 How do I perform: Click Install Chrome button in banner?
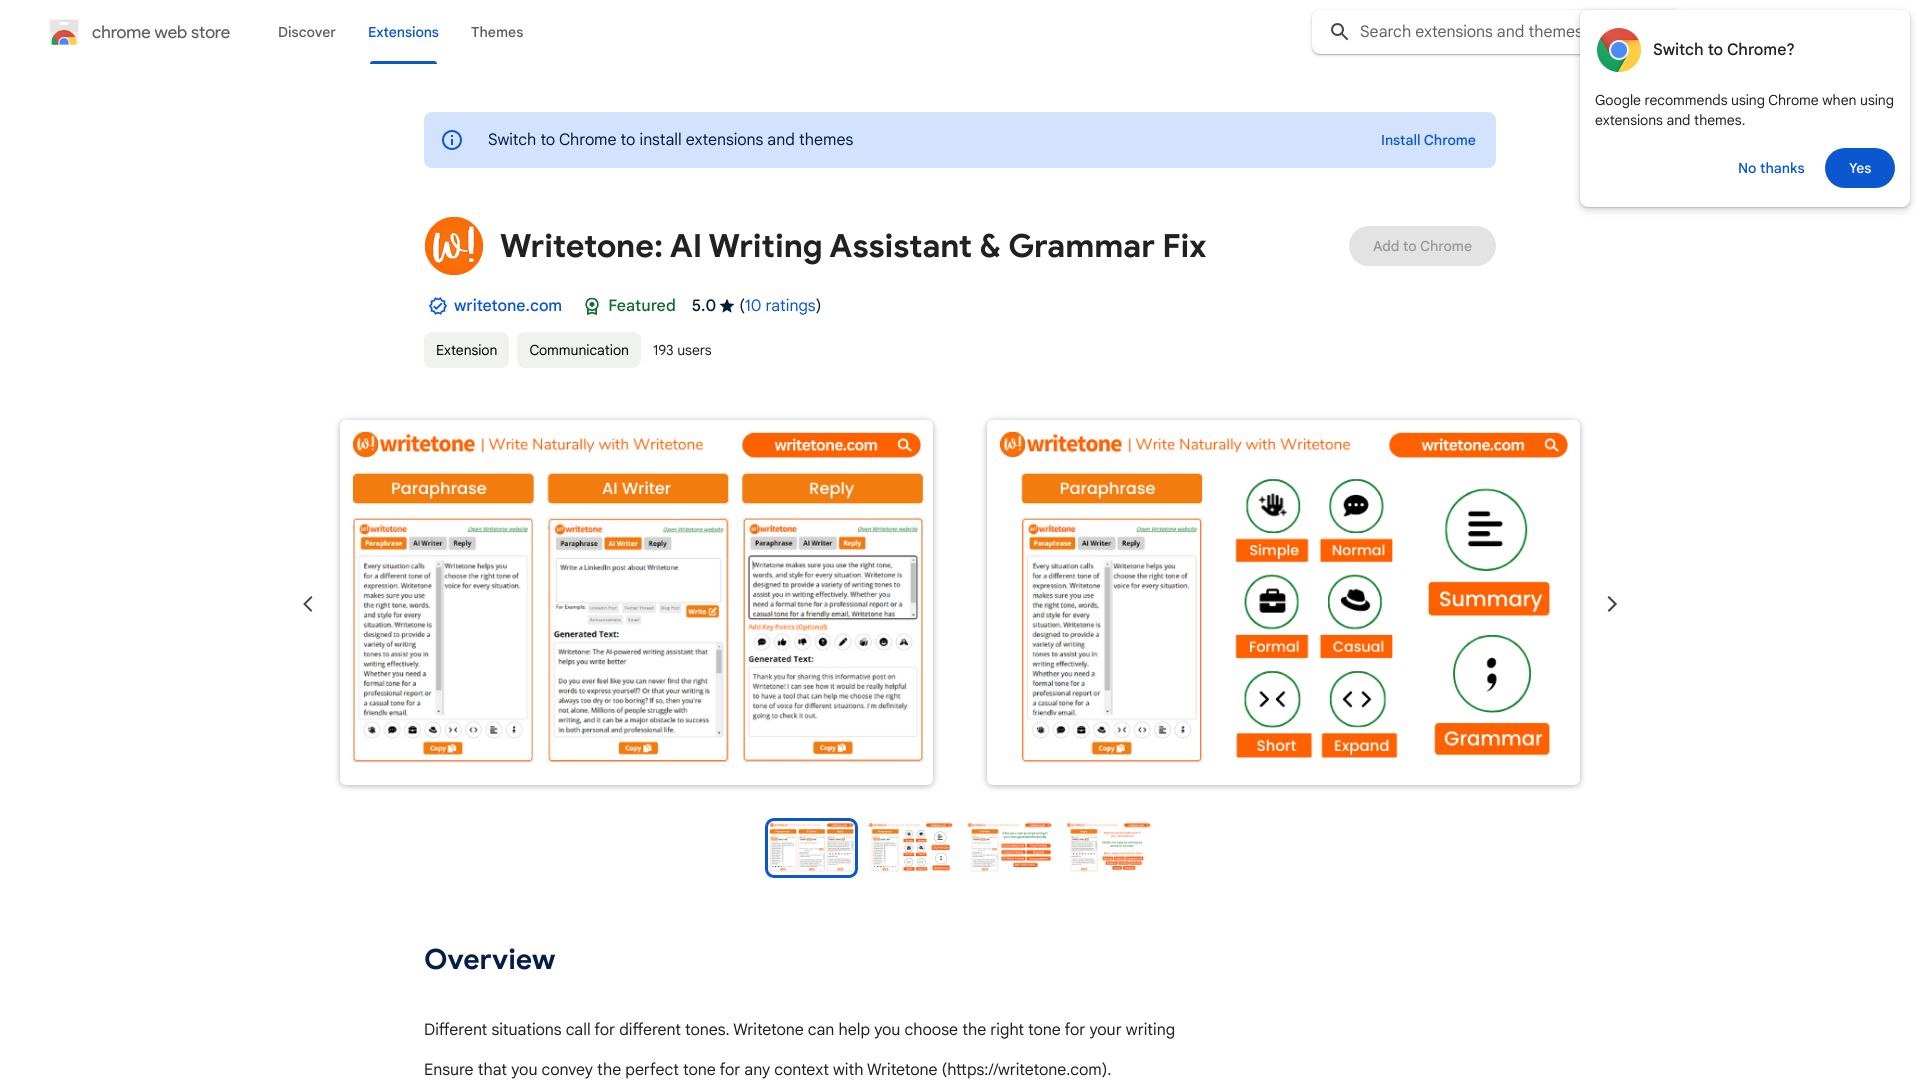(1428, 140)
